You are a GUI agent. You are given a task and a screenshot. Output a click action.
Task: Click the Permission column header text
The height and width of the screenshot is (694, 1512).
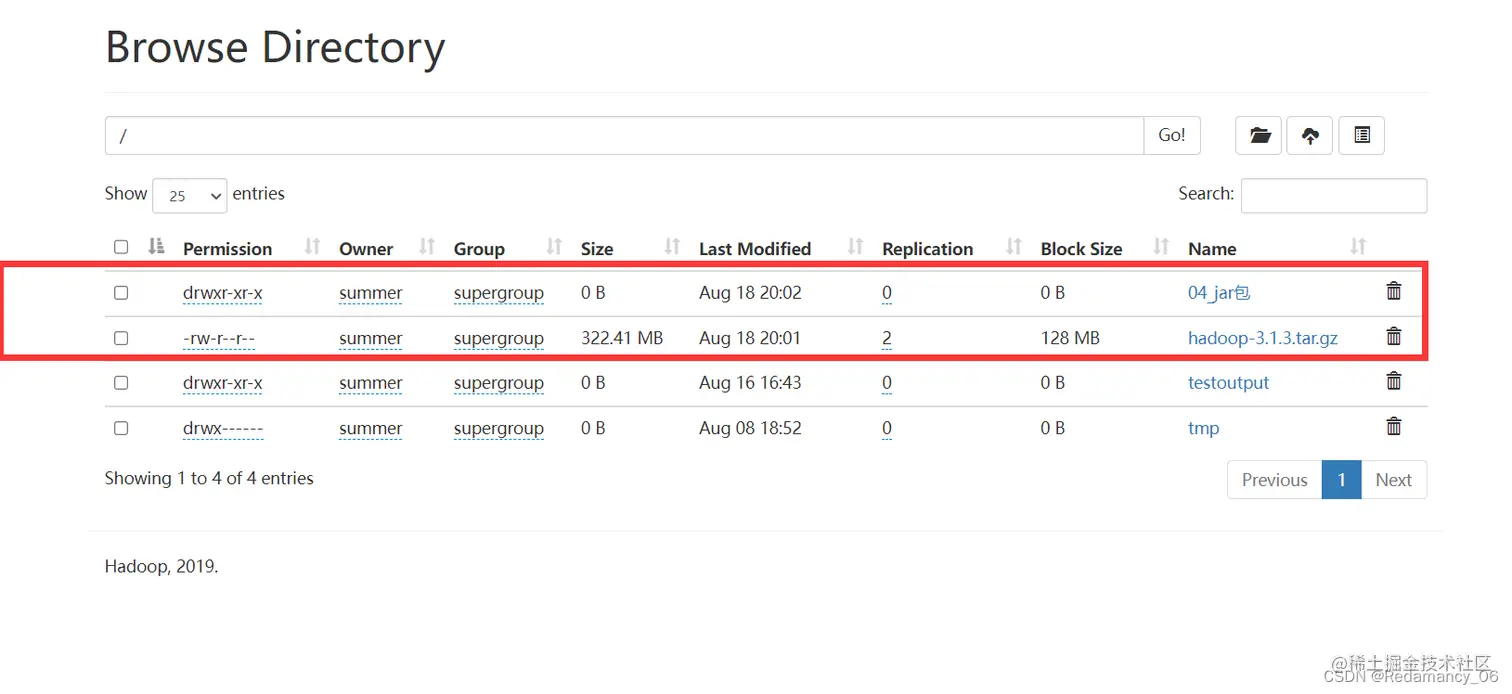click(227, 249)
